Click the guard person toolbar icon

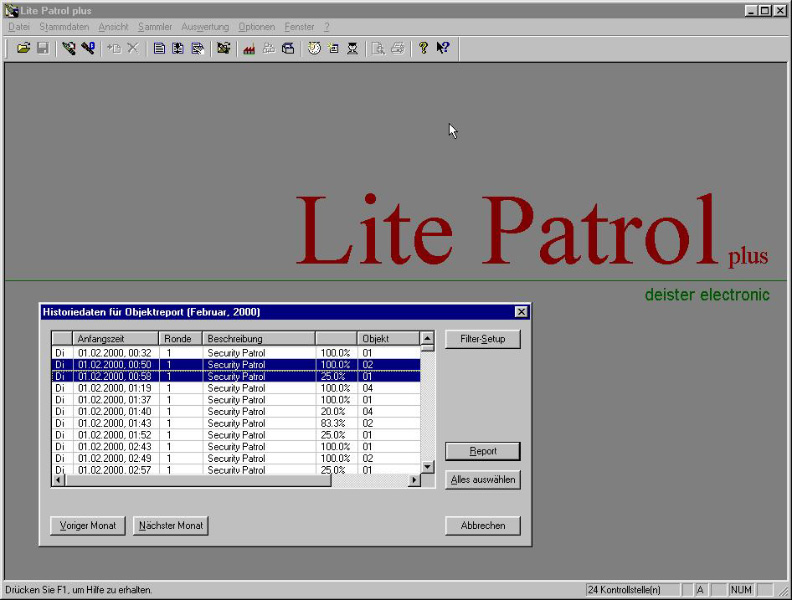pyautogui.click(x=353, y=48)
